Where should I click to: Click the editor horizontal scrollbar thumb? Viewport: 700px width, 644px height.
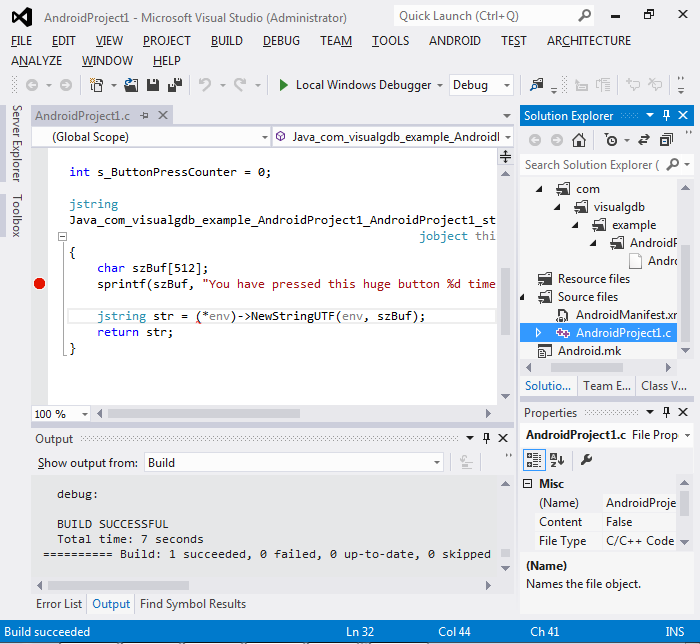204,414
